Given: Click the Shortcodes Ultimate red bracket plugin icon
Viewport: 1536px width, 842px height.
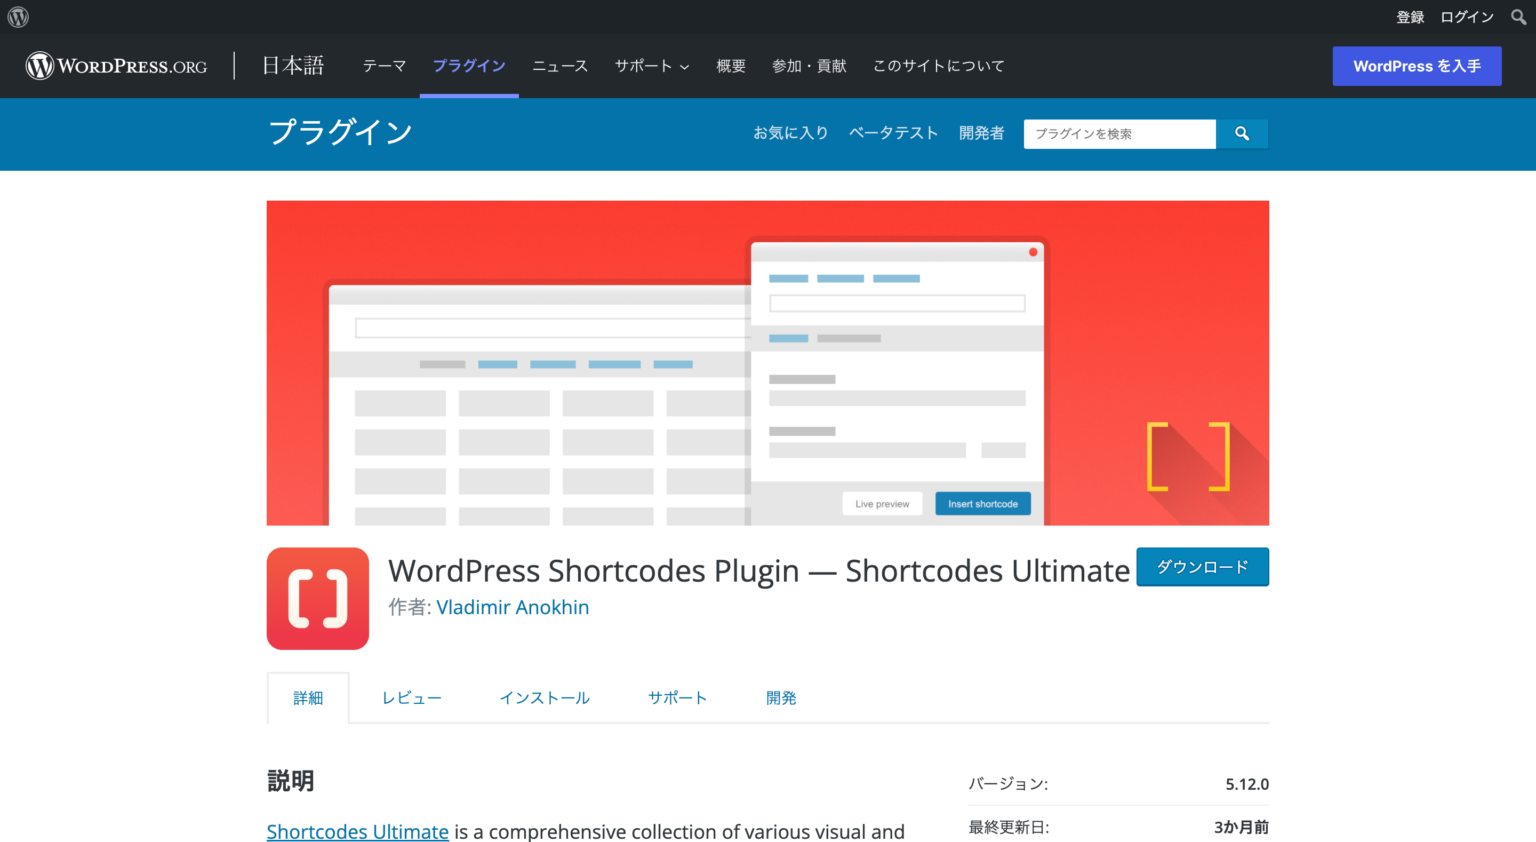Looking at the screenshot, I should [x=318, y=598].
